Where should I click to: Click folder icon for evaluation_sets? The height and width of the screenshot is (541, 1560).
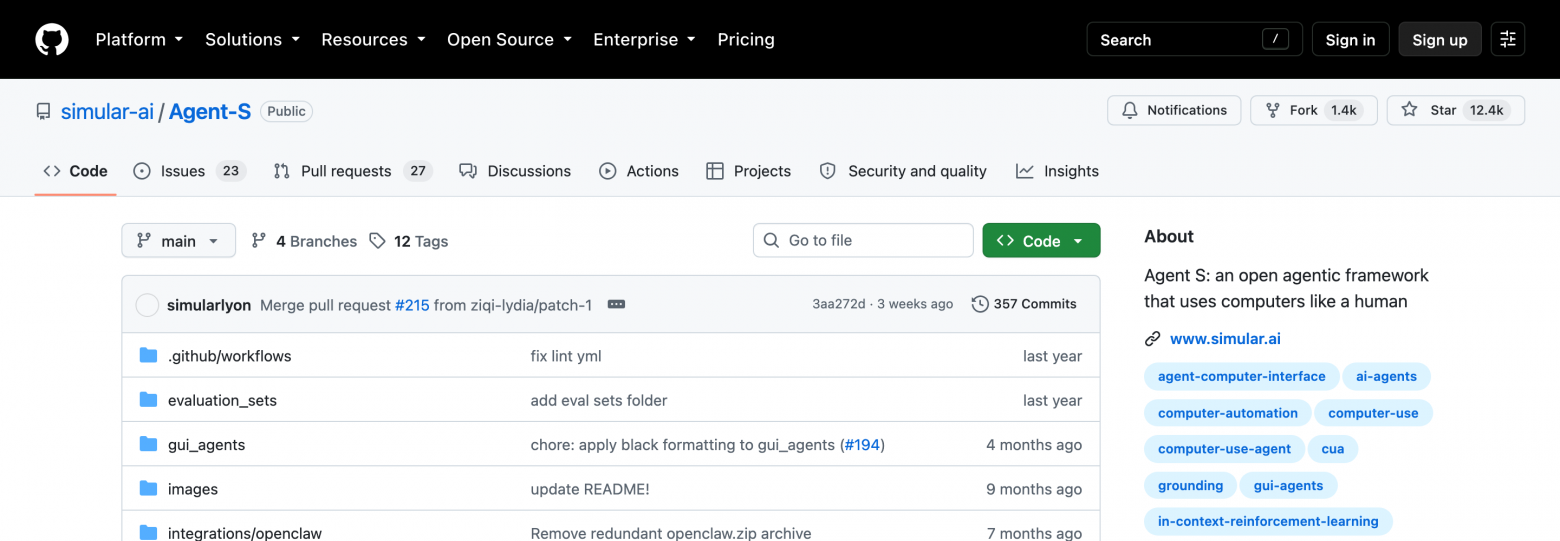pyautogui.click(x=149, y=400)
